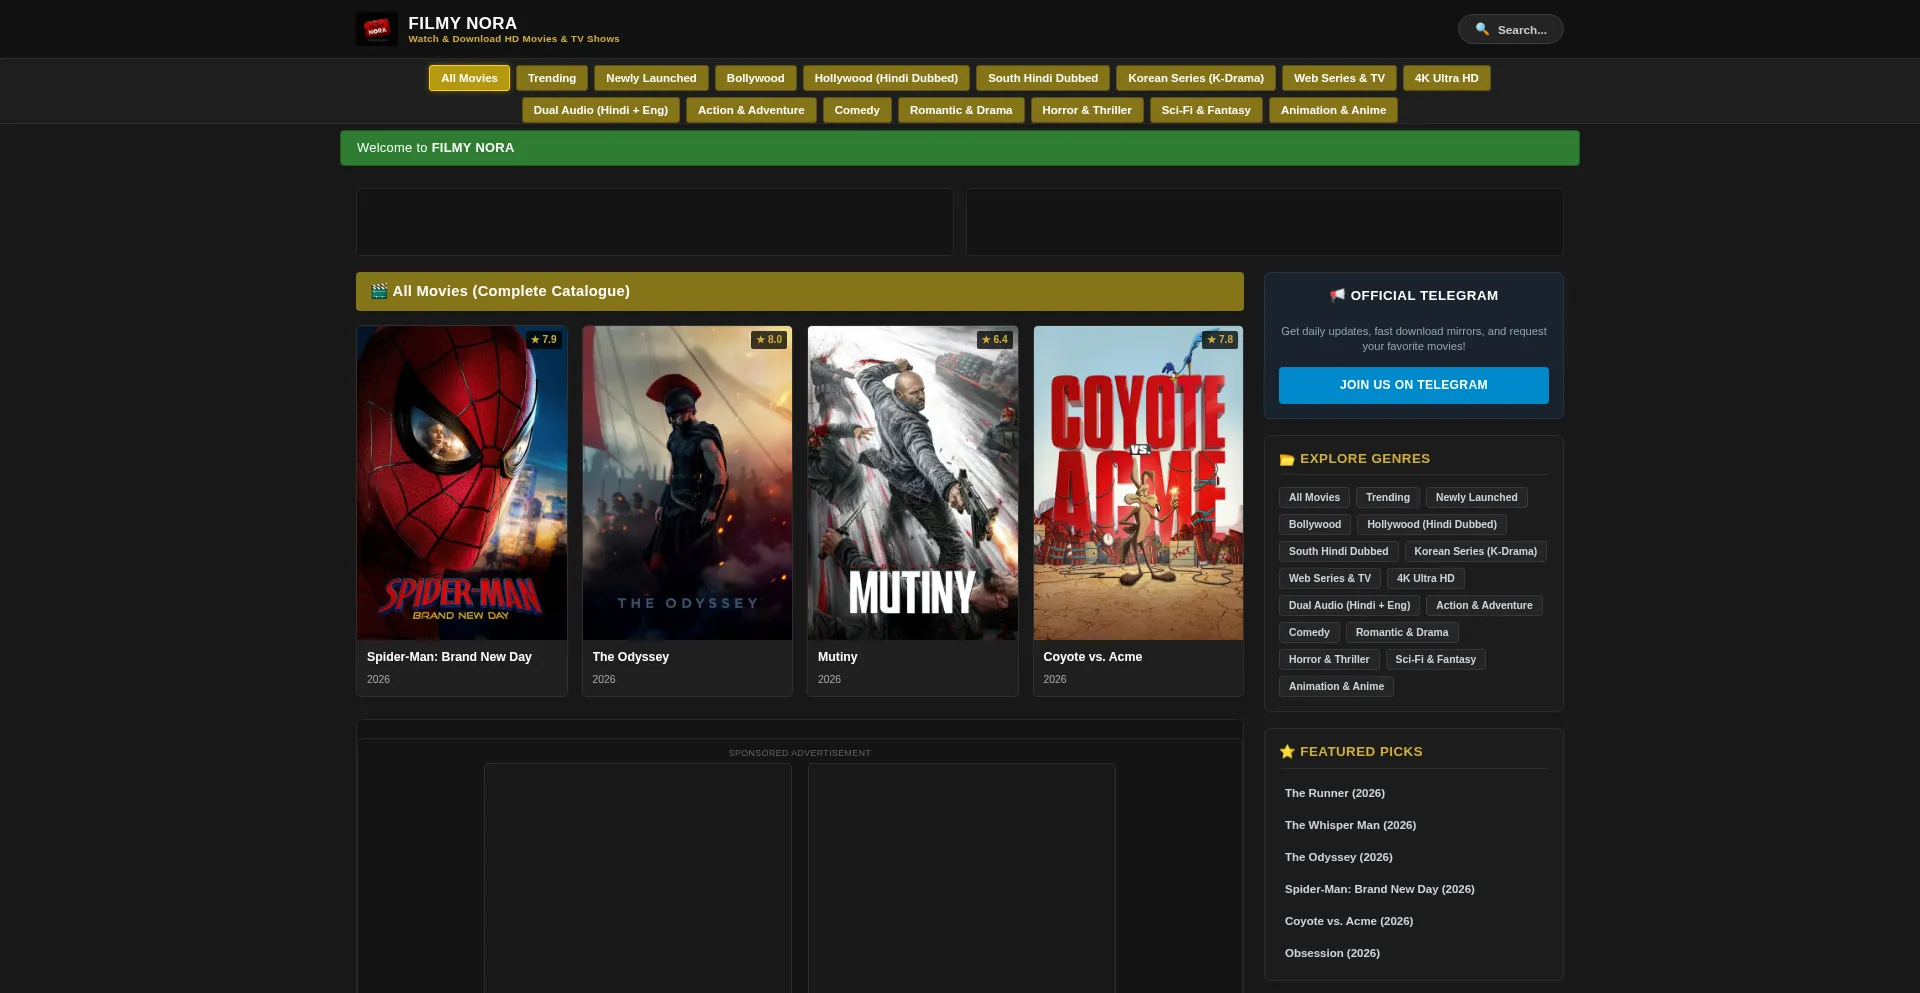The width and height of the screenshot is (1920, 993).
Task: Click the Welcome to FILMY NORA banner
Action: coord(959,148)
